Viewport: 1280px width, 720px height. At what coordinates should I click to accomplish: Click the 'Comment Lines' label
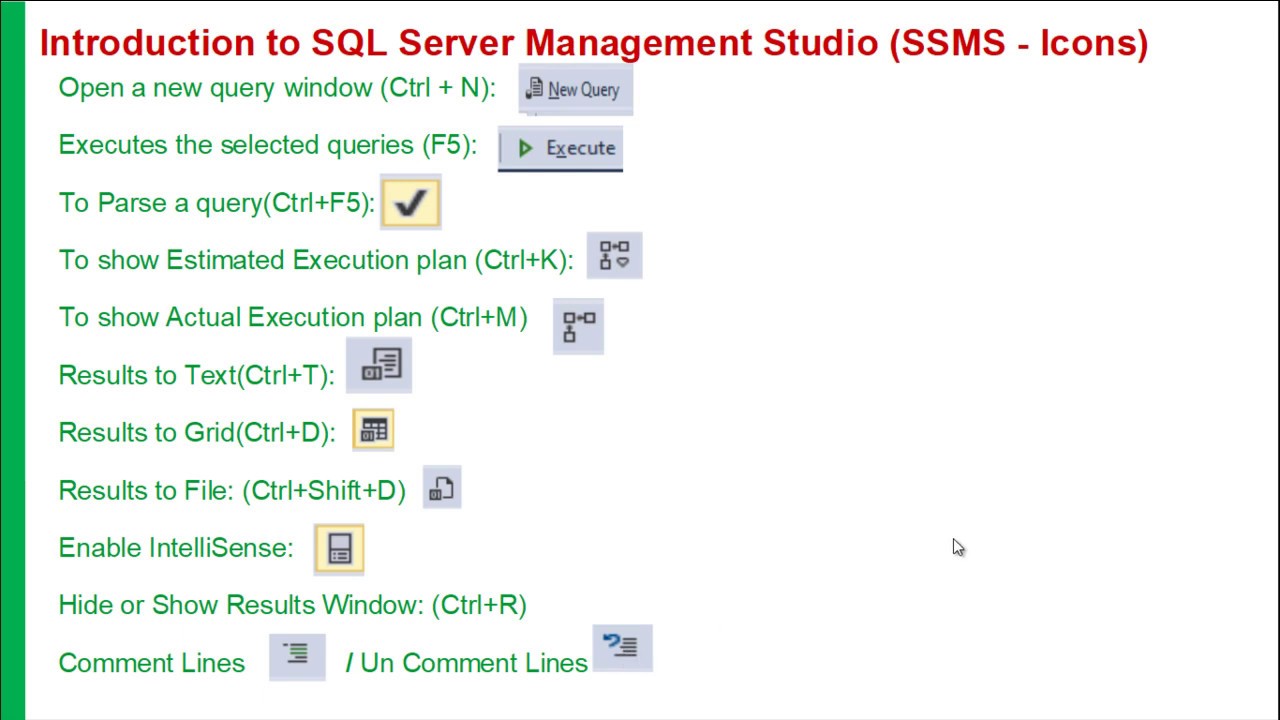coord(152,663)
